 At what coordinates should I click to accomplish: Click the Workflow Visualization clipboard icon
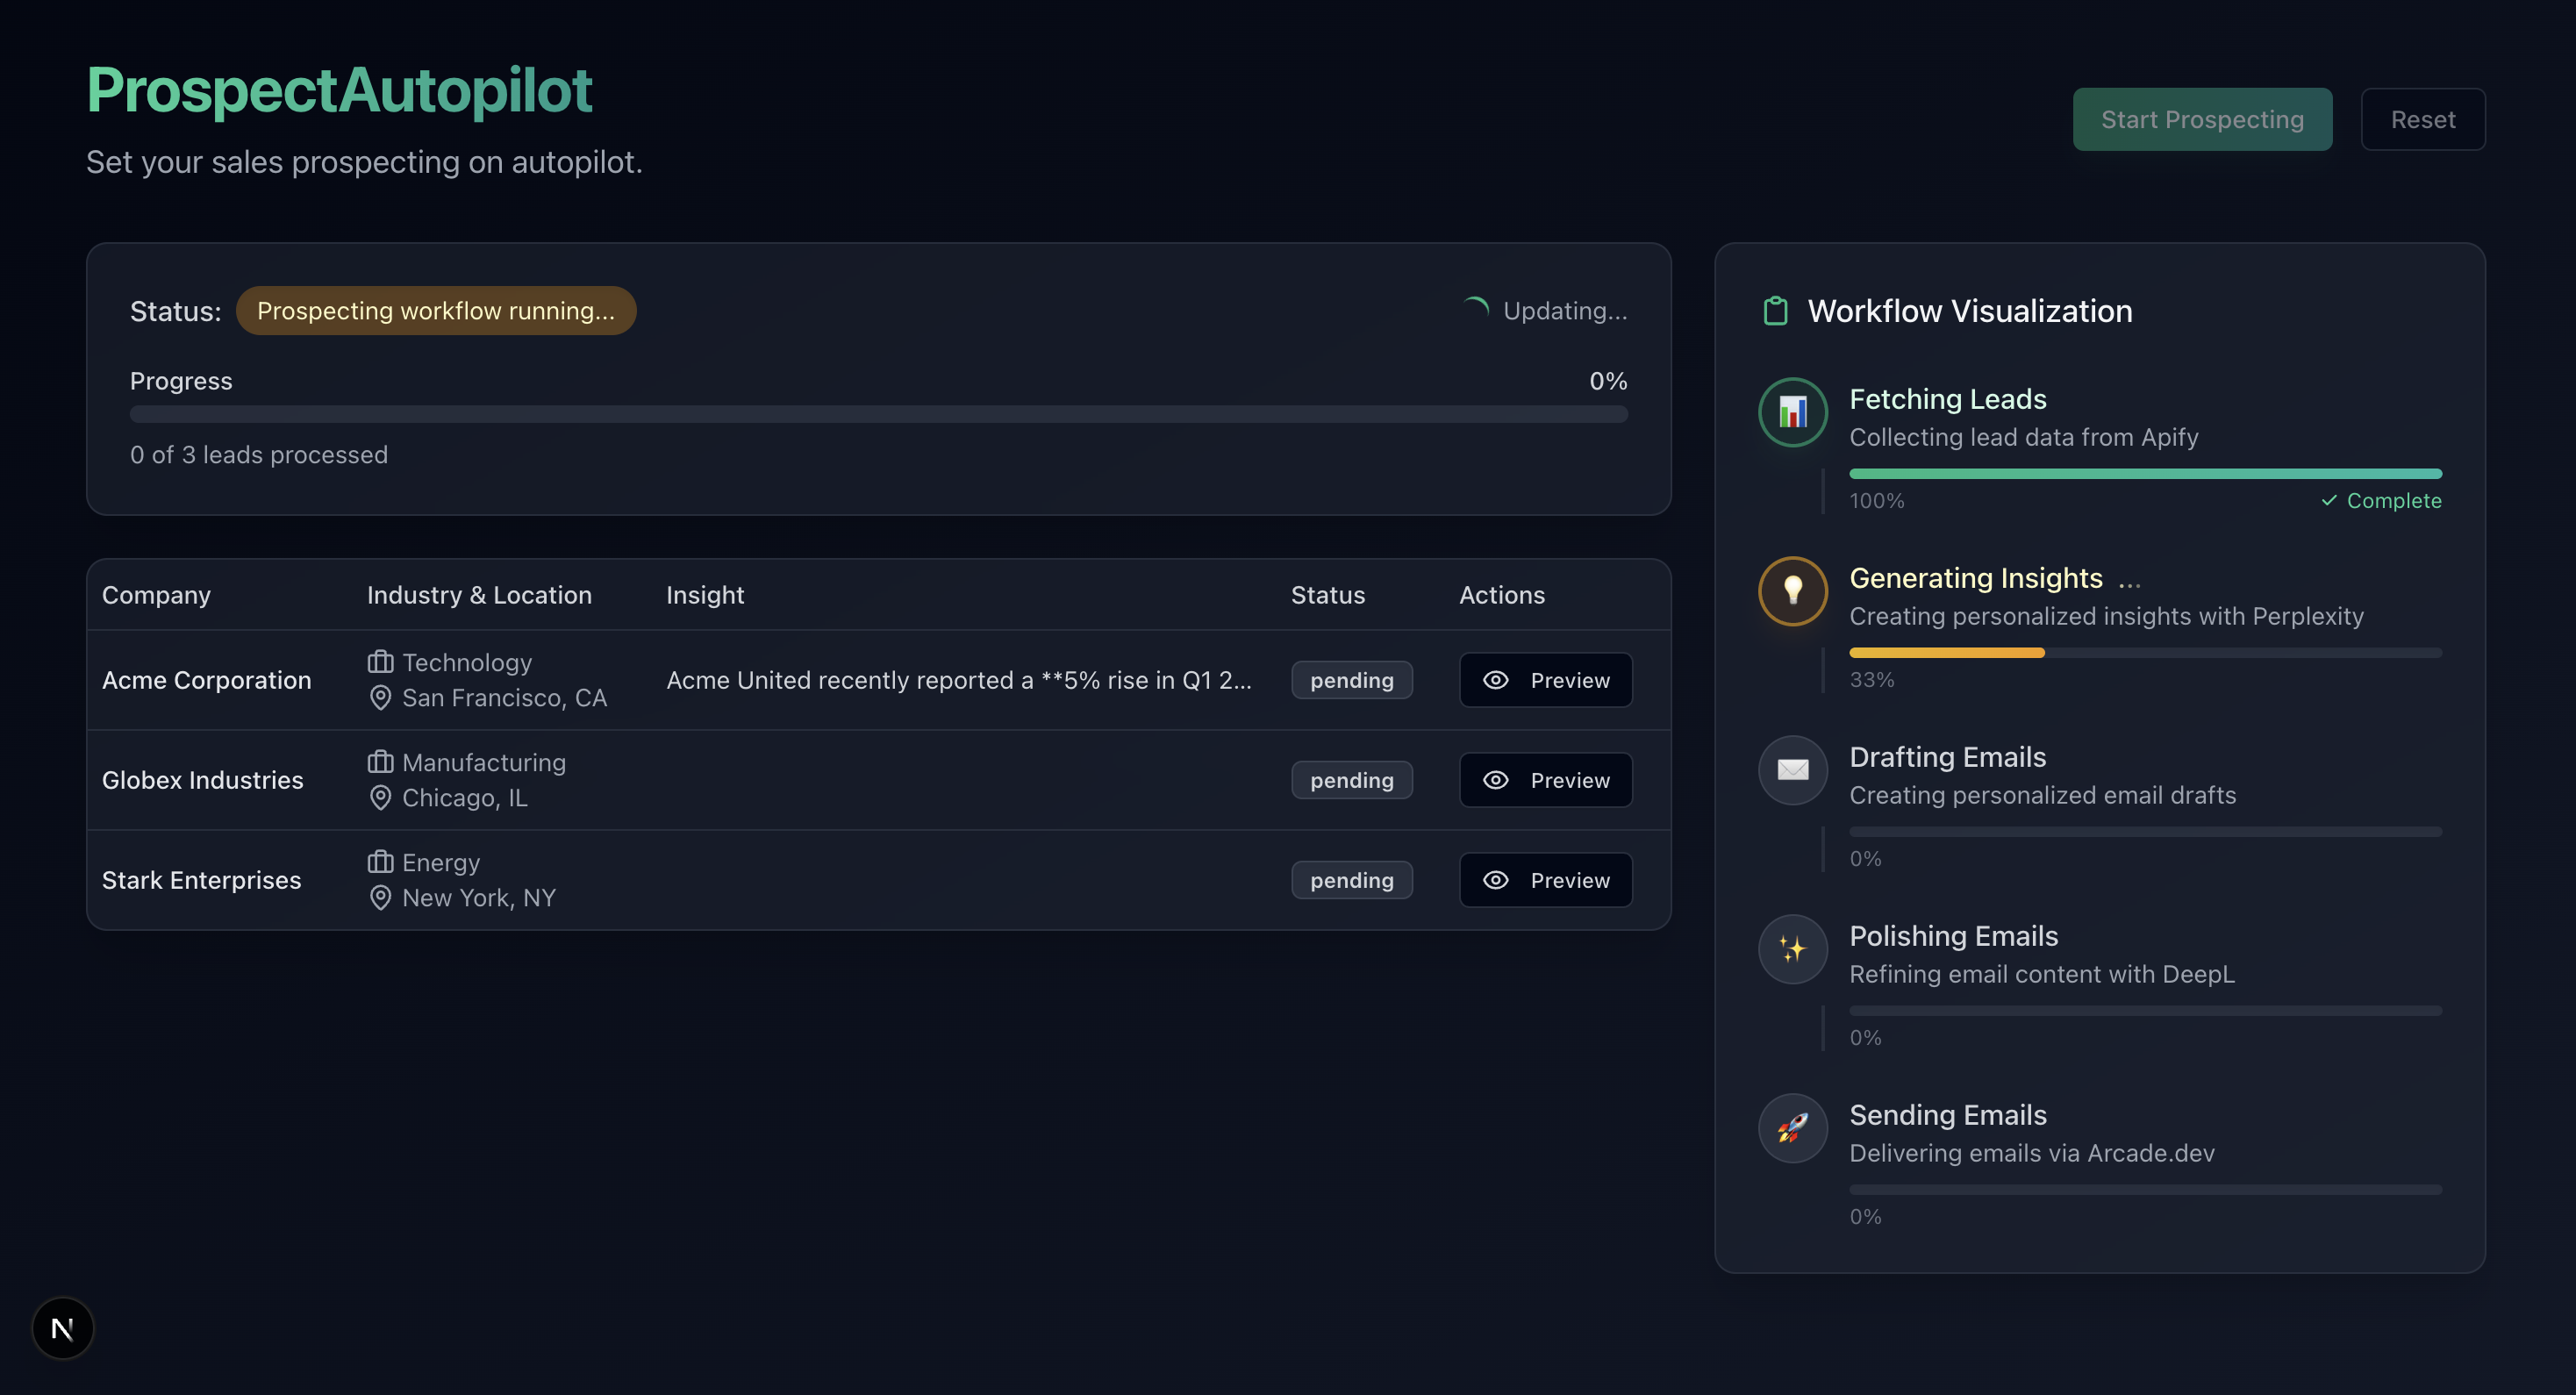[x=1775, y=311]
